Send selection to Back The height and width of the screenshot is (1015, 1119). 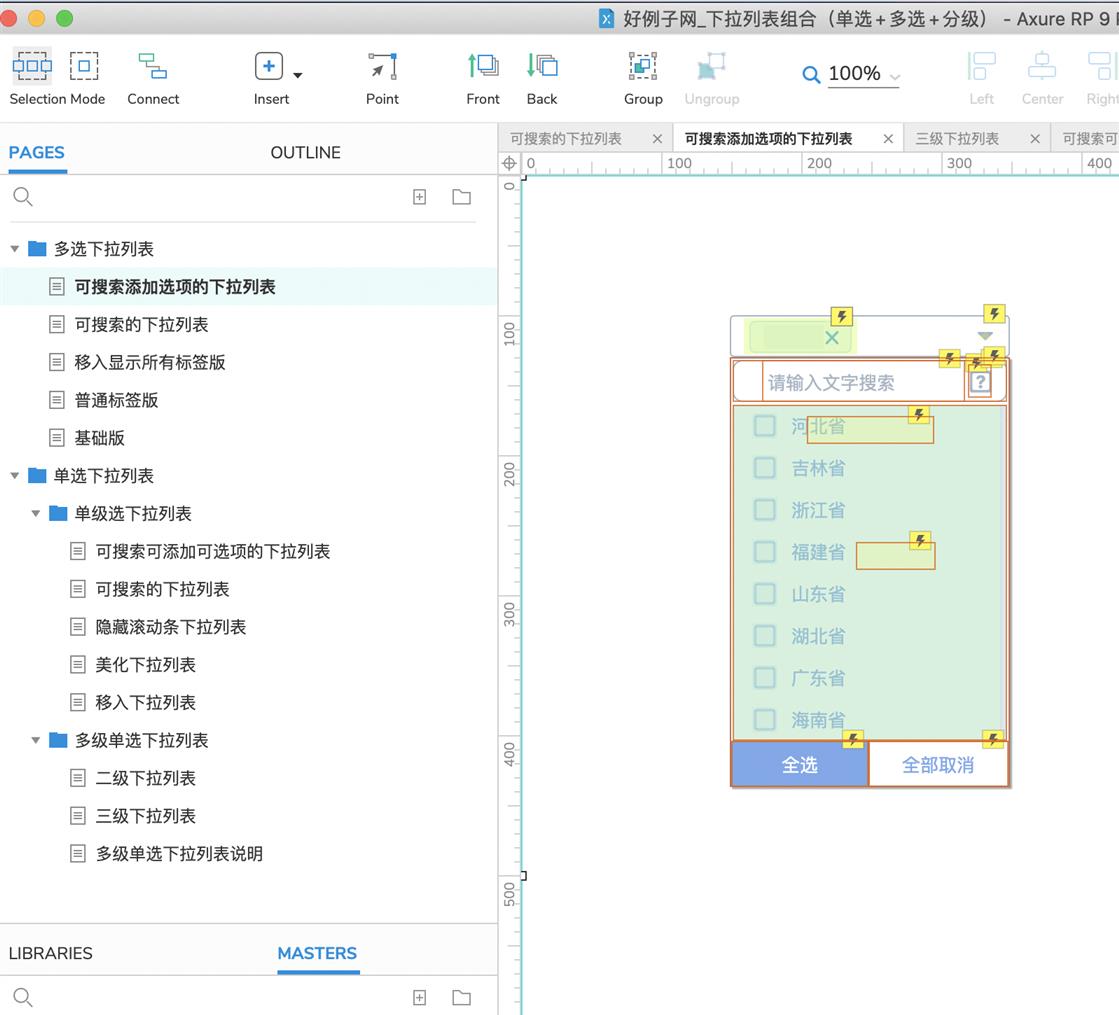(542, 67)
